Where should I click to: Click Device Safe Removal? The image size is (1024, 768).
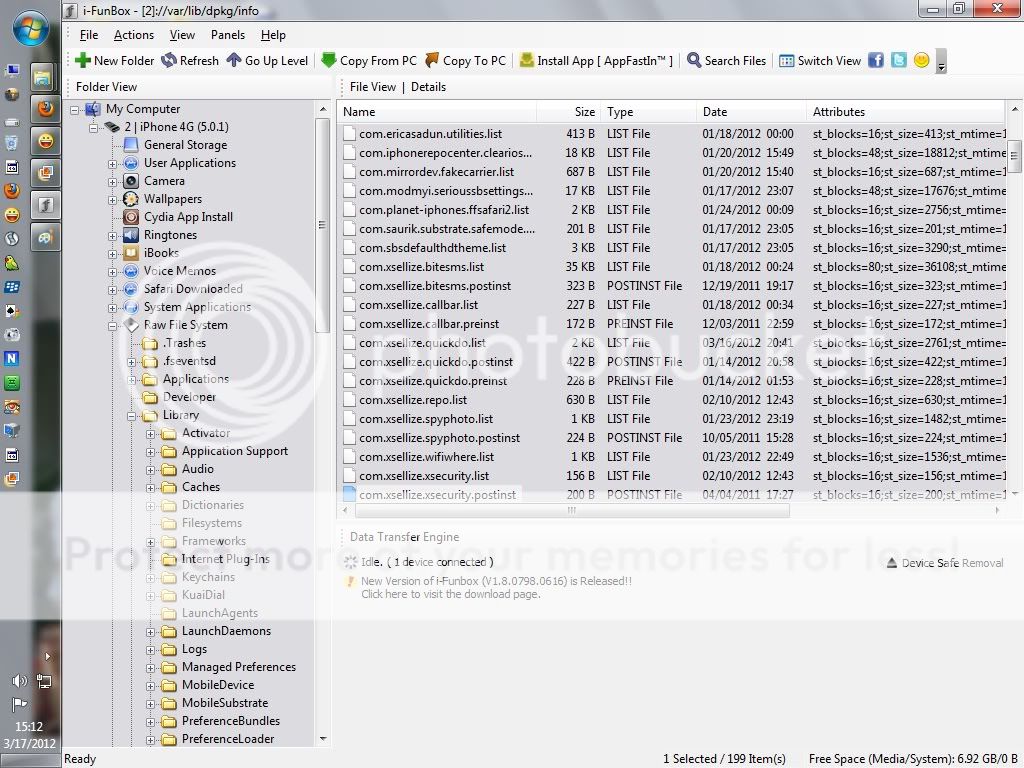(x=943, y=562)
